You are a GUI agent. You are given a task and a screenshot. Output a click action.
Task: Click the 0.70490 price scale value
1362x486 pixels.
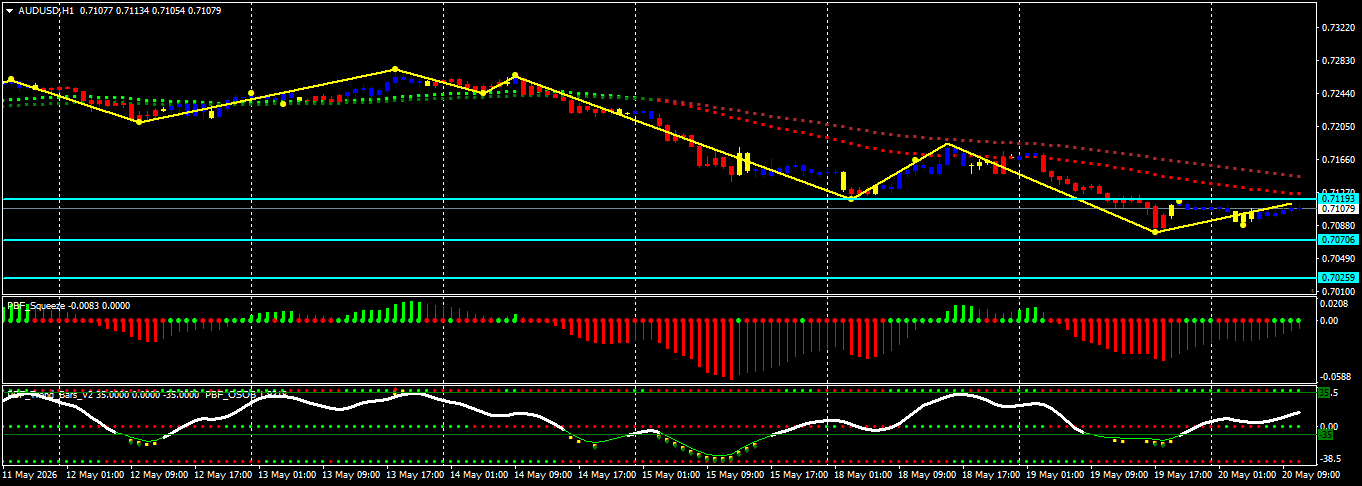(x=1338, y=258)
